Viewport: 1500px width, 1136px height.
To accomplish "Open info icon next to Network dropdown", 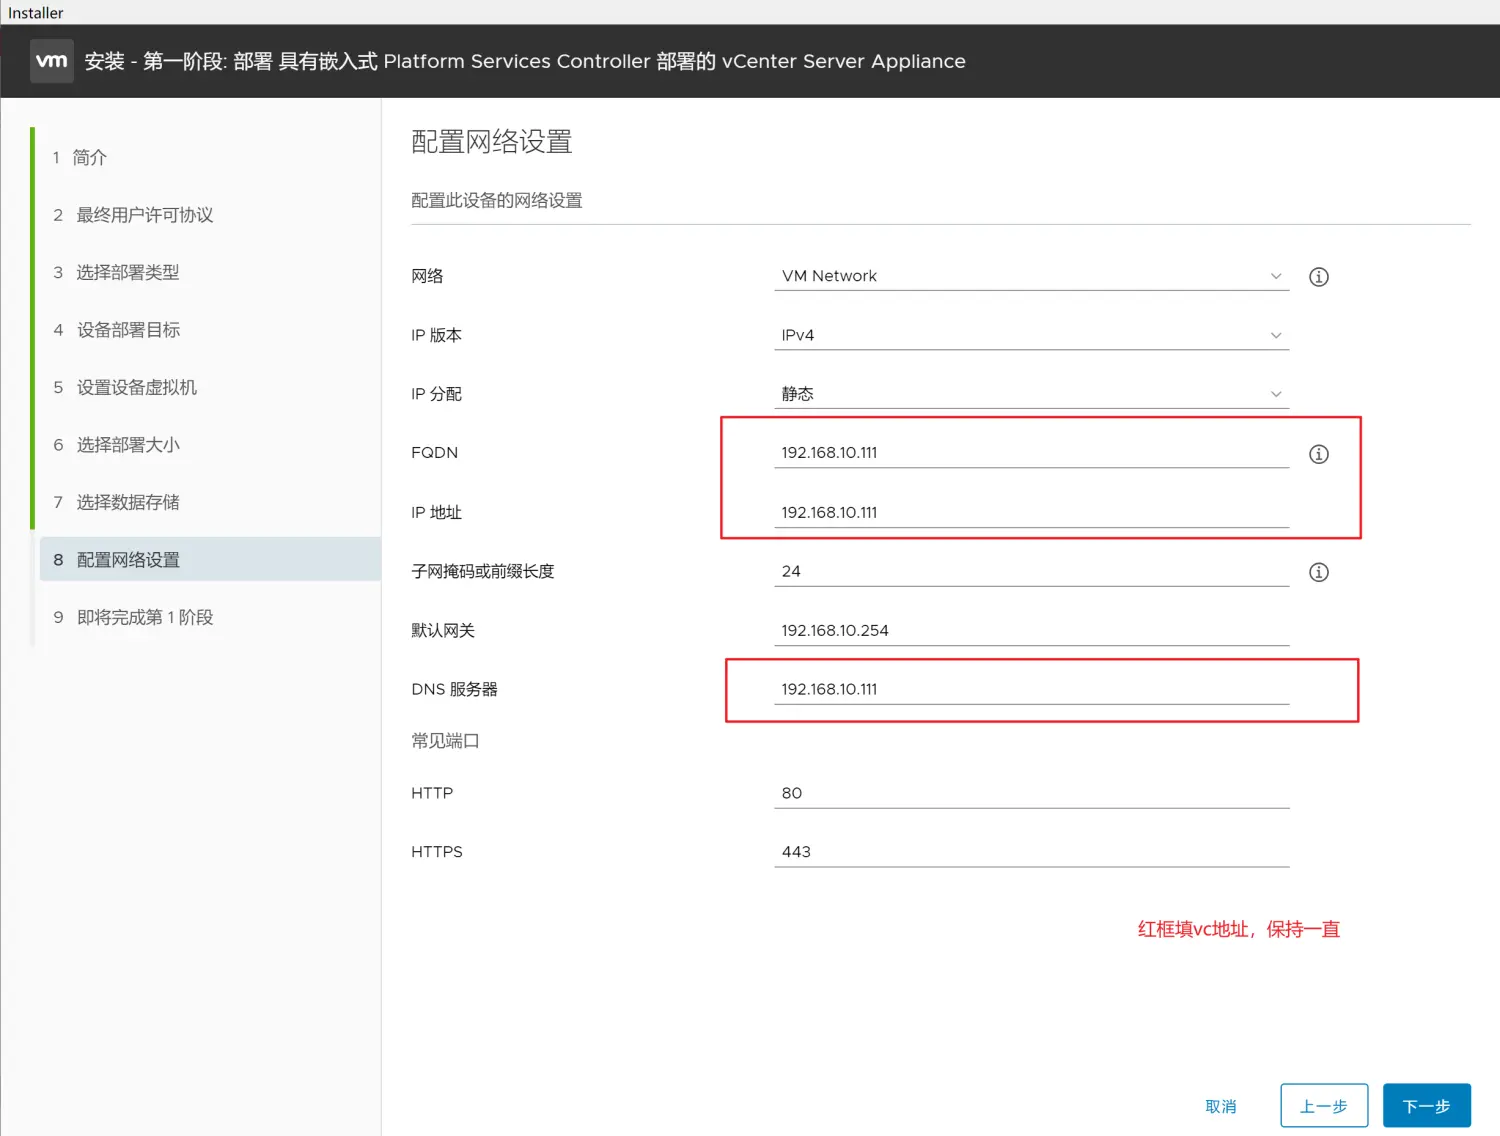I will (1319, 277).
